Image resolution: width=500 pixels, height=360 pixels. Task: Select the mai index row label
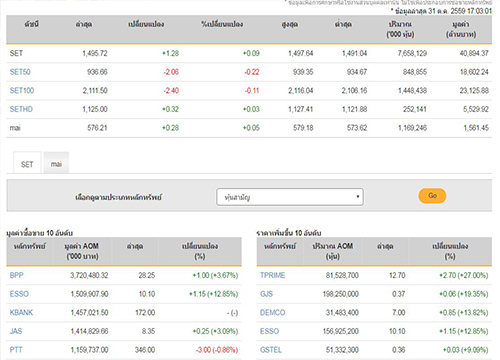coord(15,128)
